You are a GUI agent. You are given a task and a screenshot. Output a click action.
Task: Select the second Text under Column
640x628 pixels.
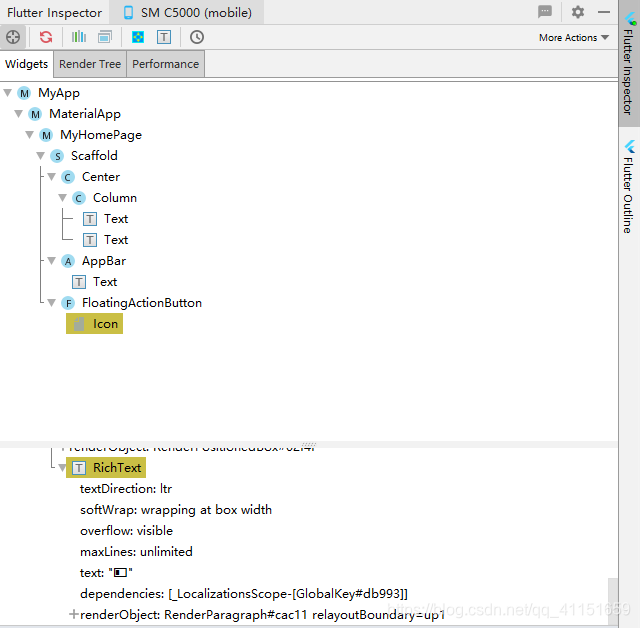(x=116, y=240)
